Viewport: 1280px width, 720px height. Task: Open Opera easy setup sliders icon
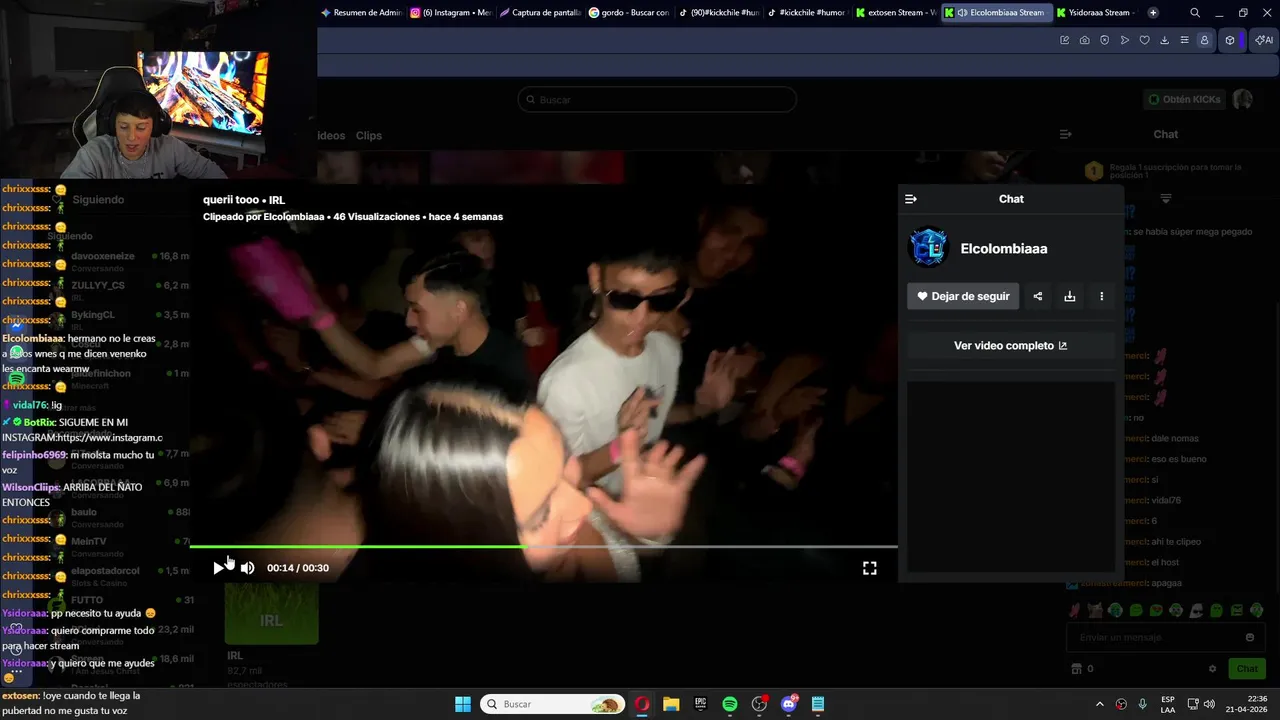[1184, 40]
